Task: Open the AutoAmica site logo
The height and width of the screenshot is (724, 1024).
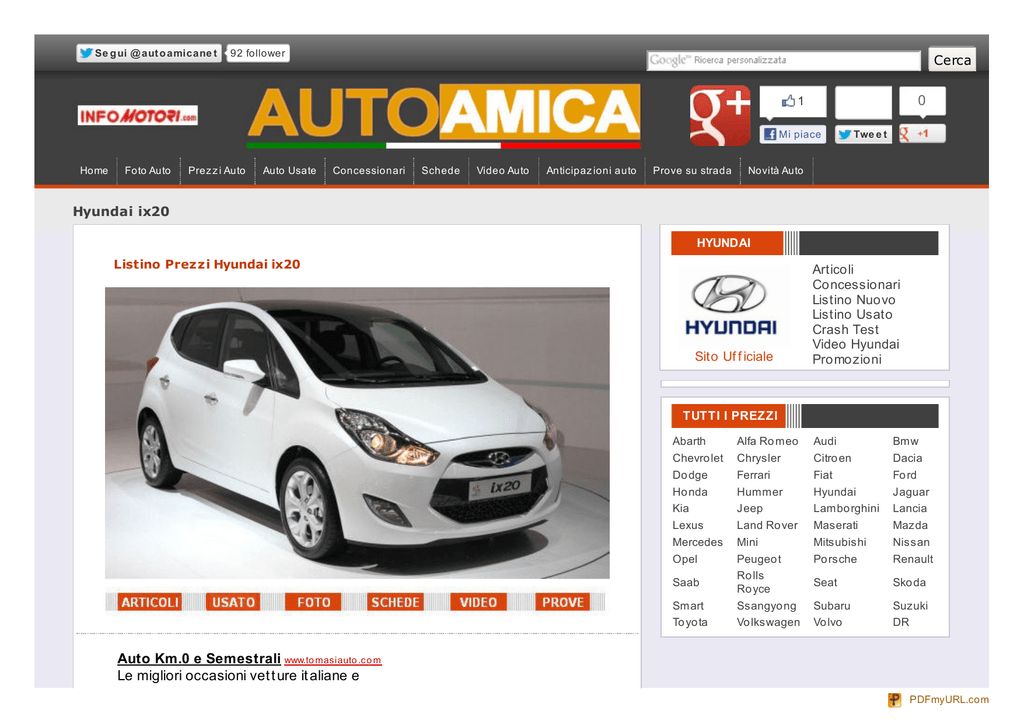Action: 444,116
